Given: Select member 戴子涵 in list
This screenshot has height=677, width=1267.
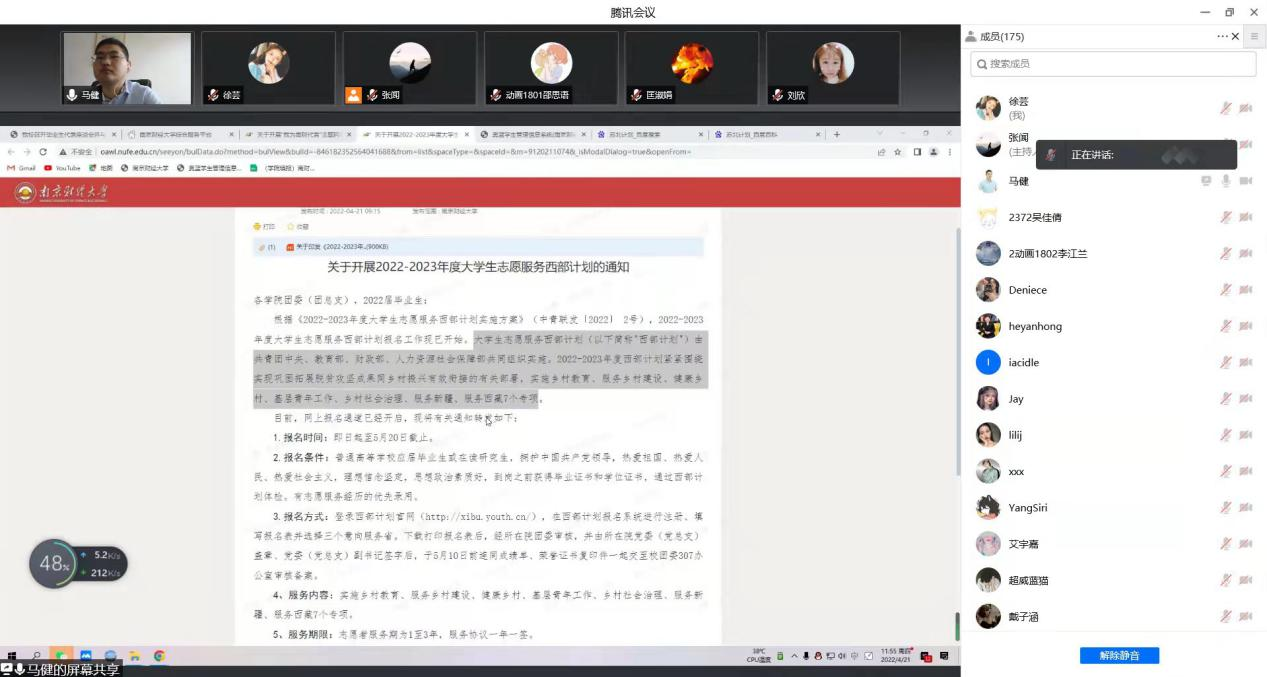Looking at the screenshot, I should coord(1023,616).
